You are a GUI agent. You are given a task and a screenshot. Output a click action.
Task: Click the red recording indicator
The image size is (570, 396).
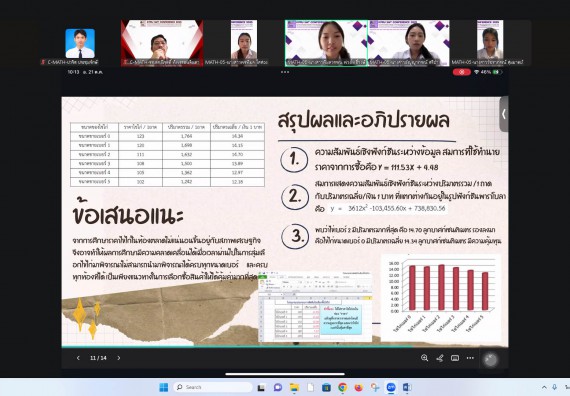point(462,72)
